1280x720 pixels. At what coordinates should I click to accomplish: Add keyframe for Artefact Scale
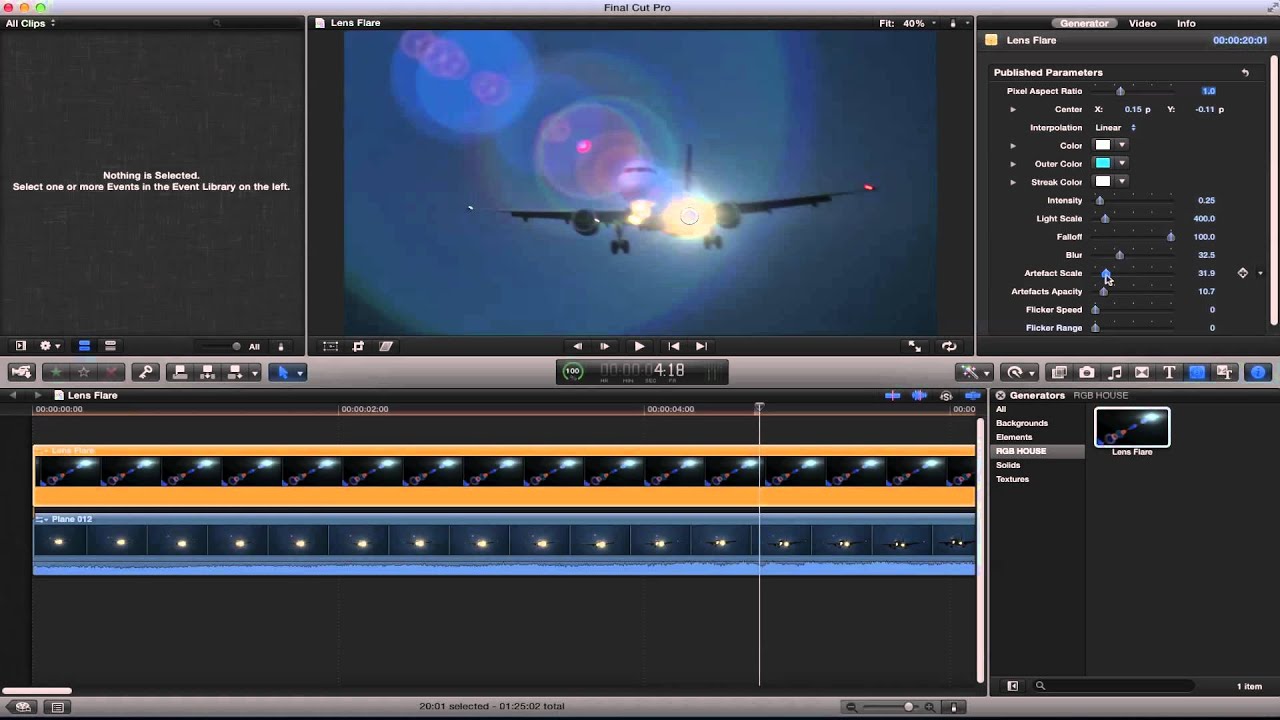click(1243, 273)
